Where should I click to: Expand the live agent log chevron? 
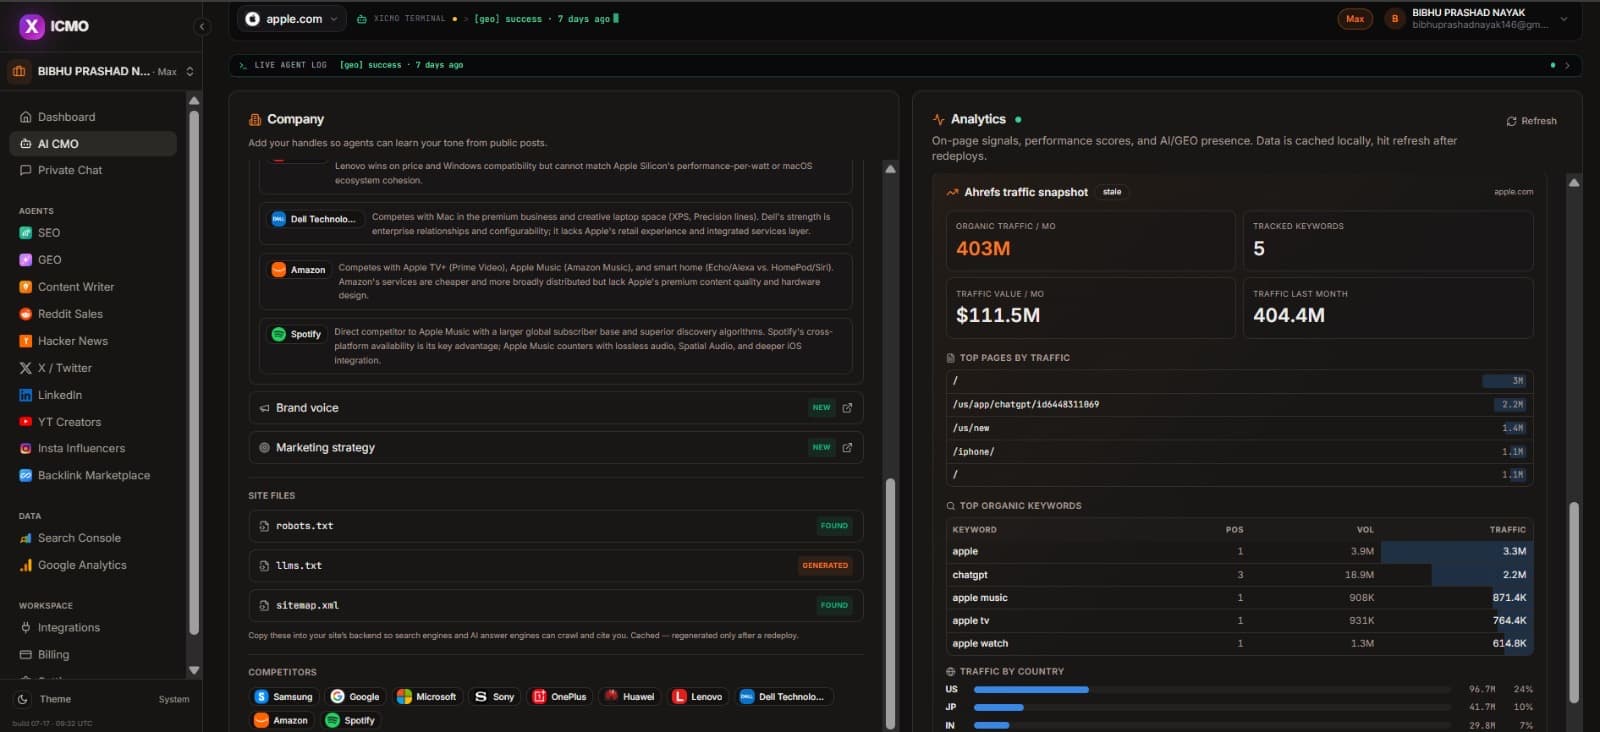(x=1567, y=65)
